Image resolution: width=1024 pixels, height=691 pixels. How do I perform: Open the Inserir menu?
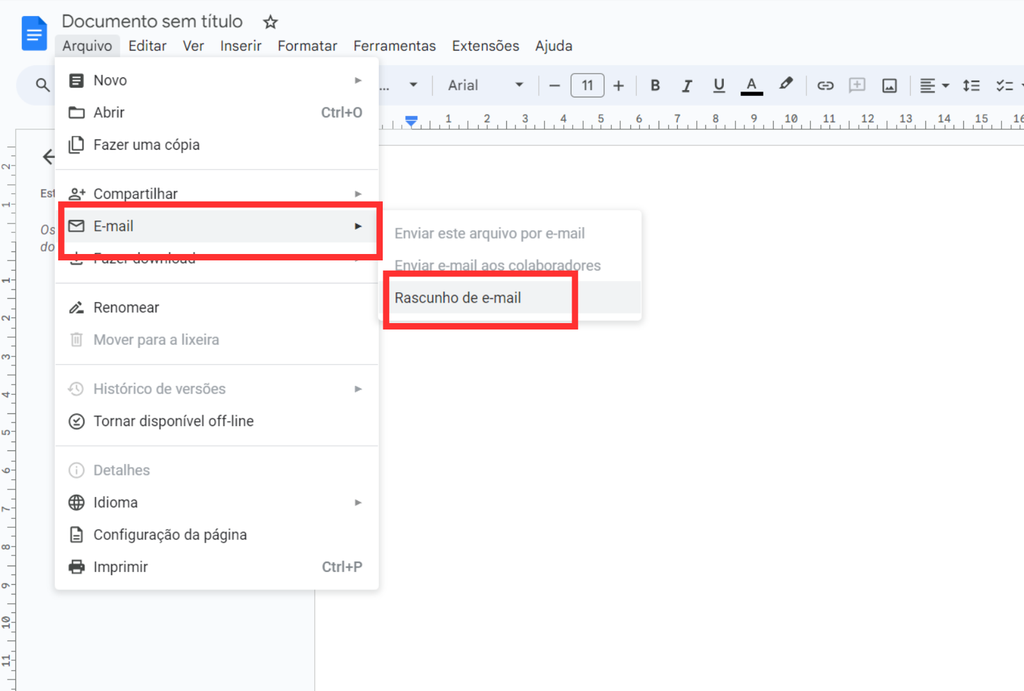click(x=240, y=46)
